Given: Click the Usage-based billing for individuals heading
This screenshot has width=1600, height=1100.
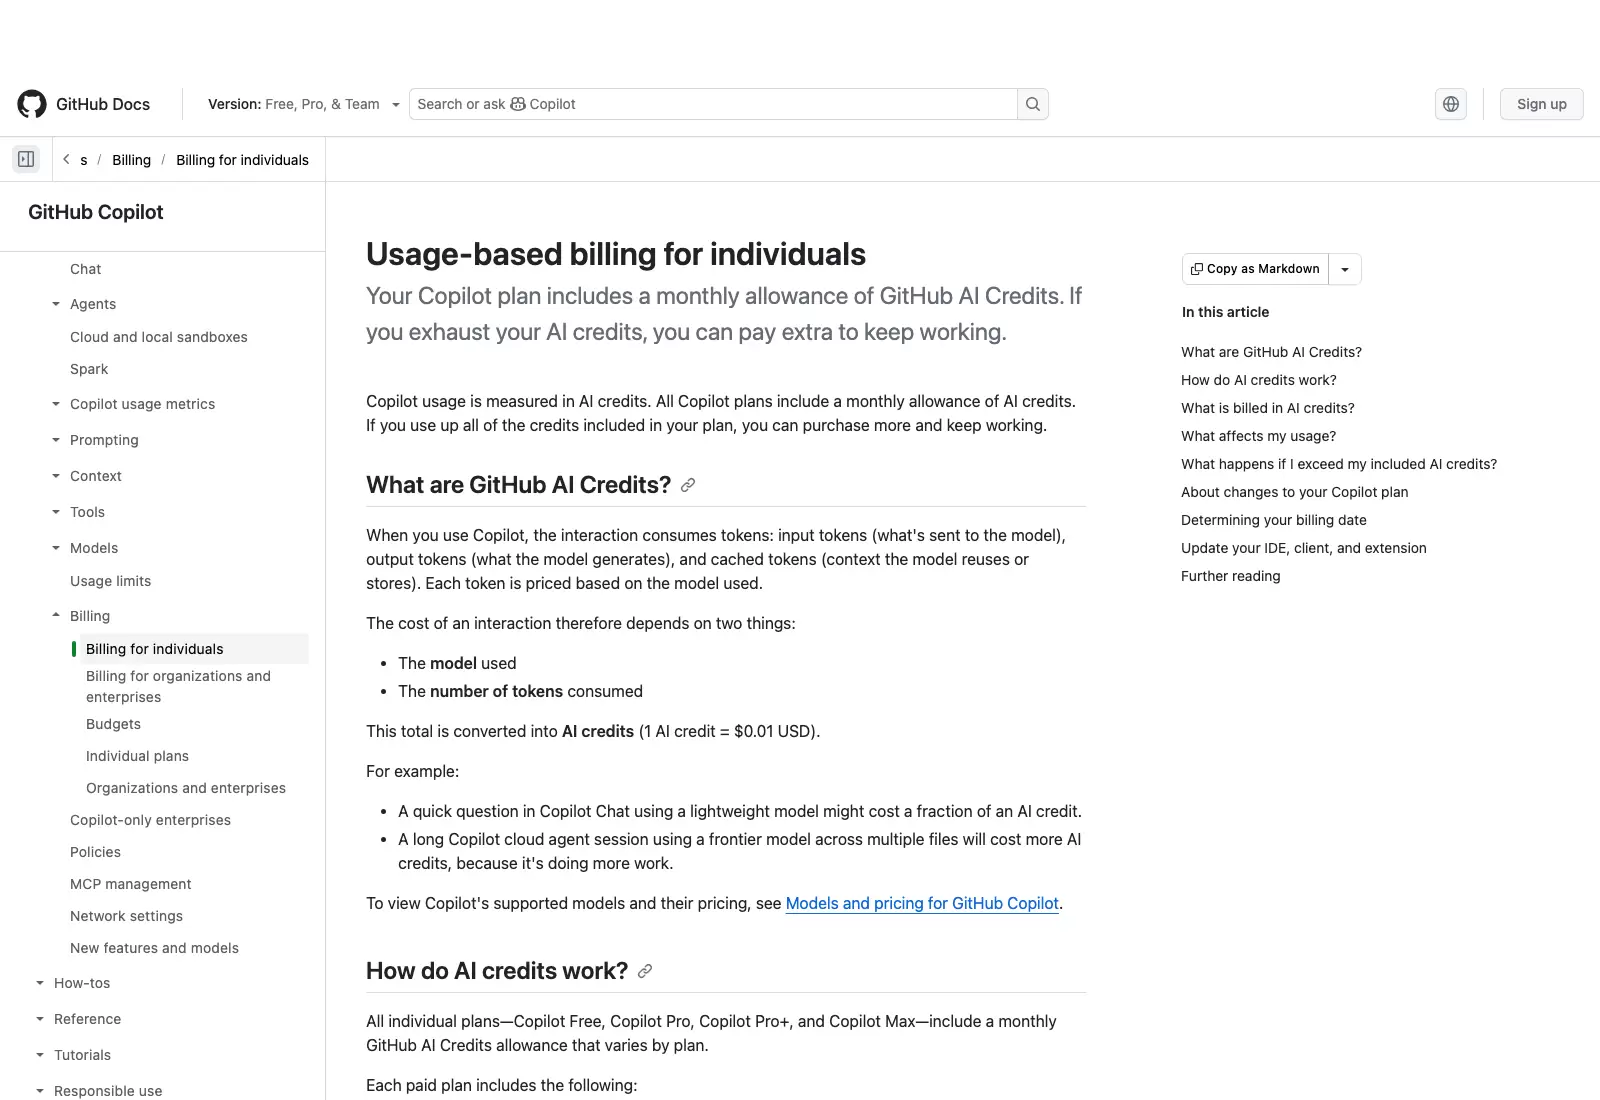Looking at the screenshot, I should [x=616, y=254].
